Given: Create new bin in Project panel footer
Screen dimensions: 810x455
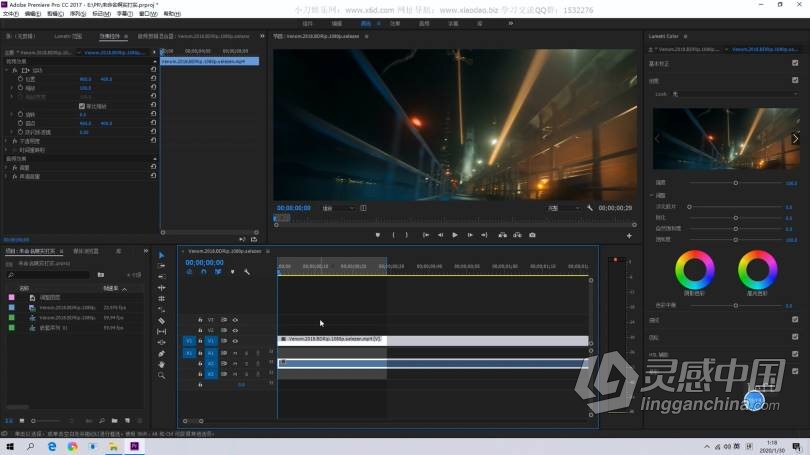Looking at the screenshot, I should (114, 421).
